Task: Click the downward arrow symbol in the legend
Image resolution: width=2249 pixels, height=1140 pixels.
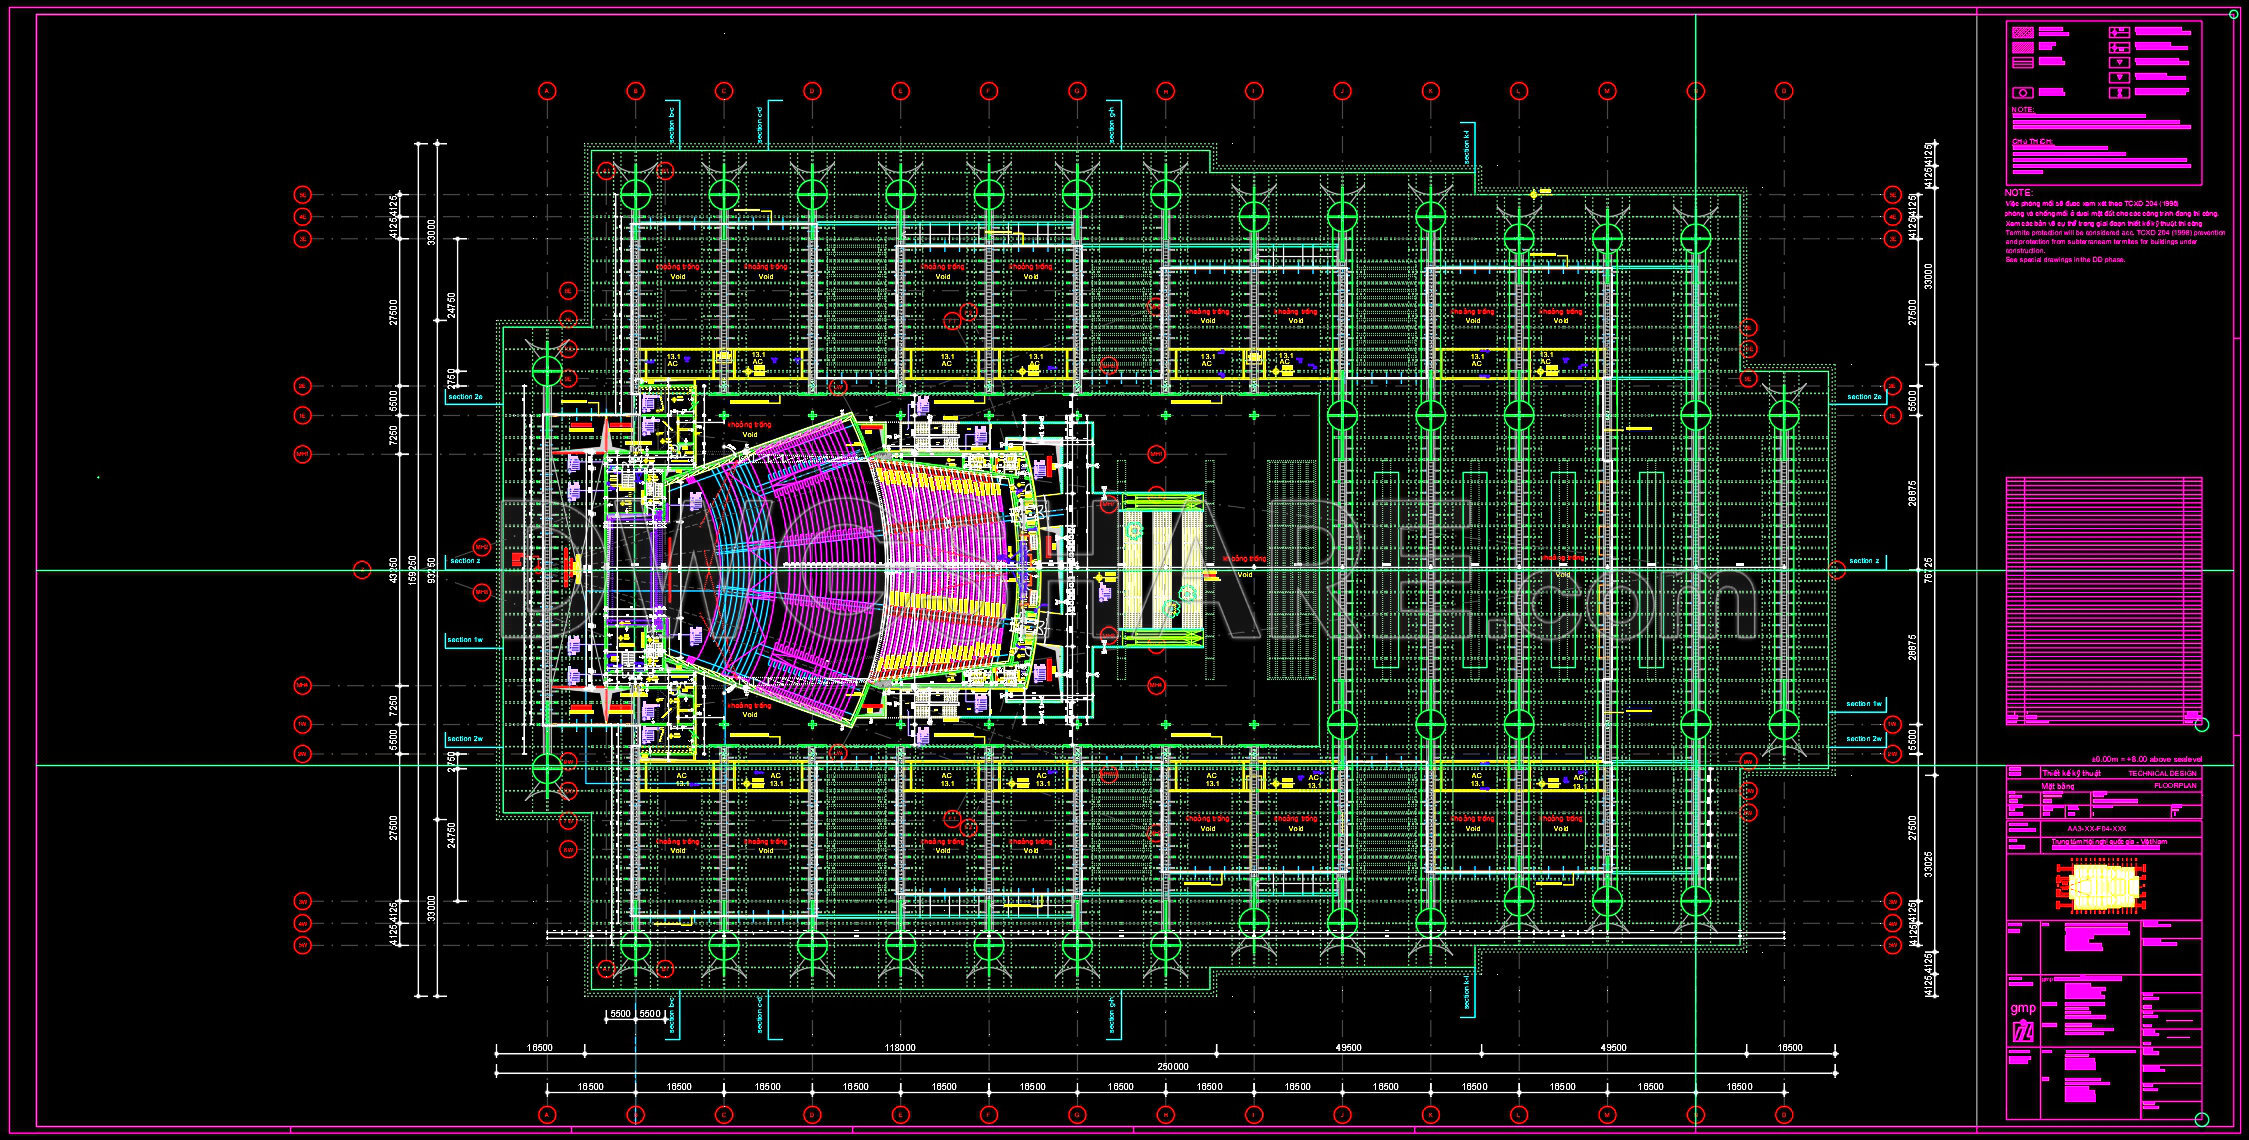Action: (2120, 62)
